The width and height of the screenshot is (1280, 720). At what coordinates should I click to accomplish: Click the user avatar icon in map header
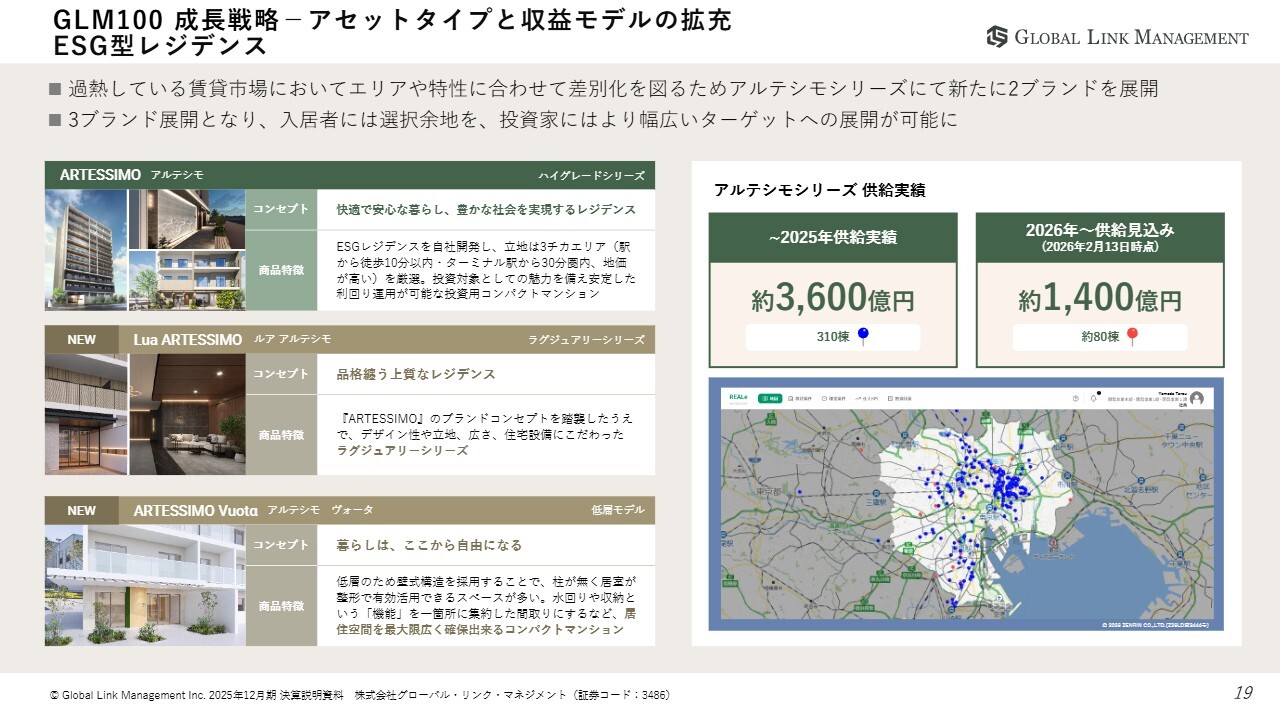coord(1196,398)
